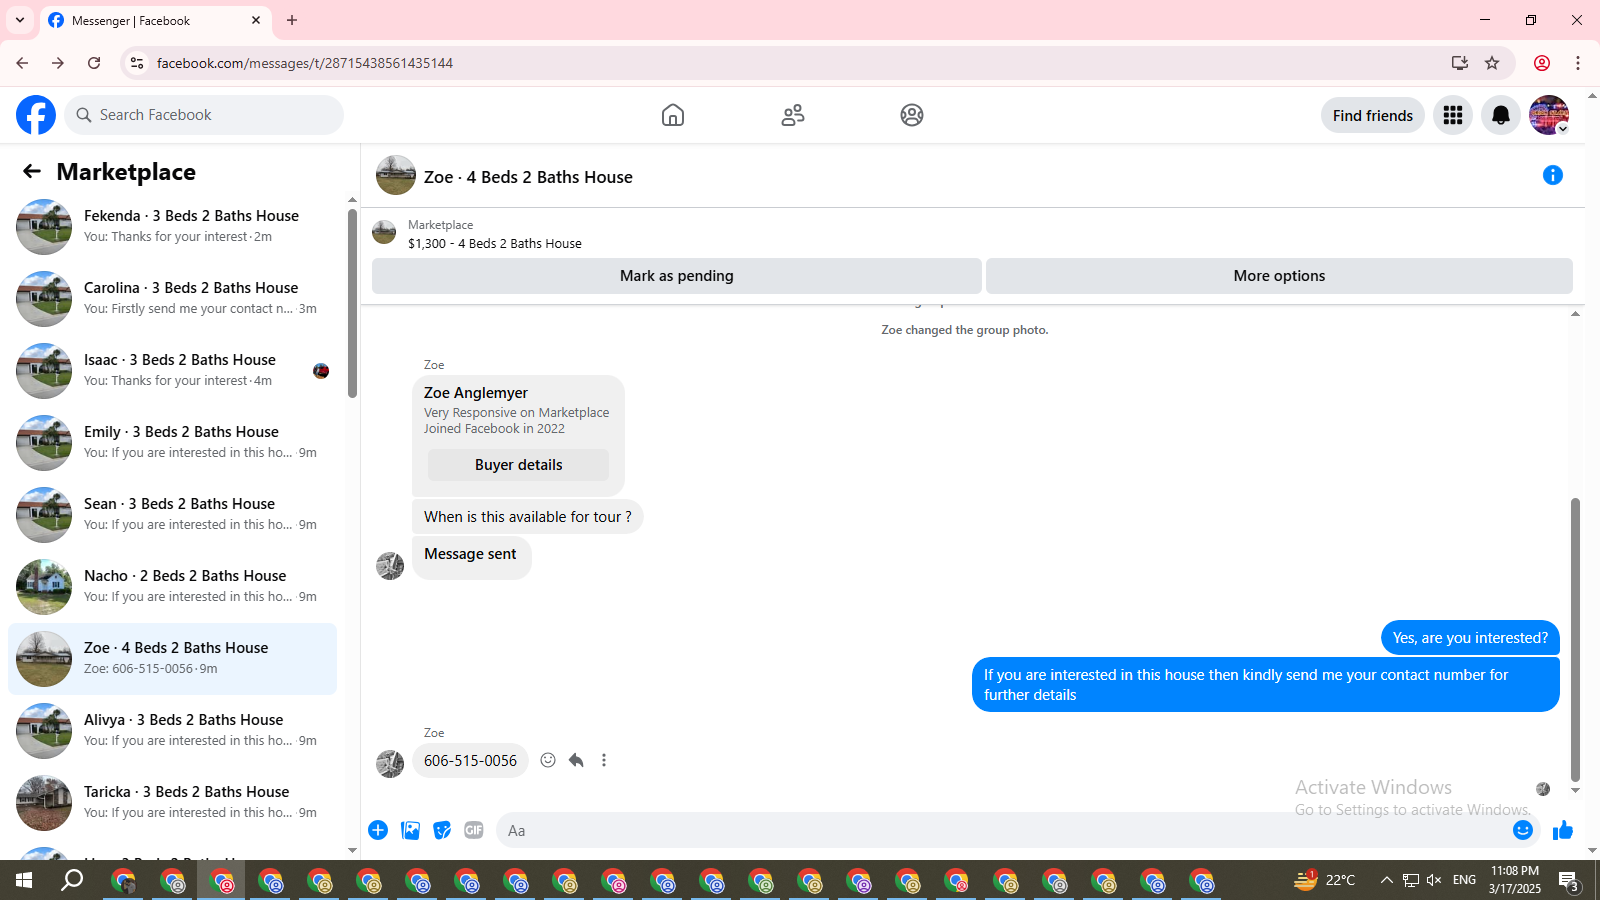
Task: Open the Facebook menu grid icon
Action: tap(1453, 115)
